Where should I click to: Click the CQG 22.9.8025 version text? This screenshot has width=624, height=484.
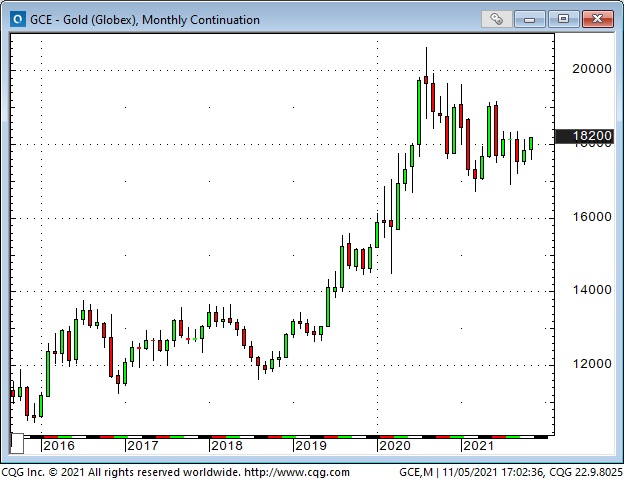click(585, 472)
